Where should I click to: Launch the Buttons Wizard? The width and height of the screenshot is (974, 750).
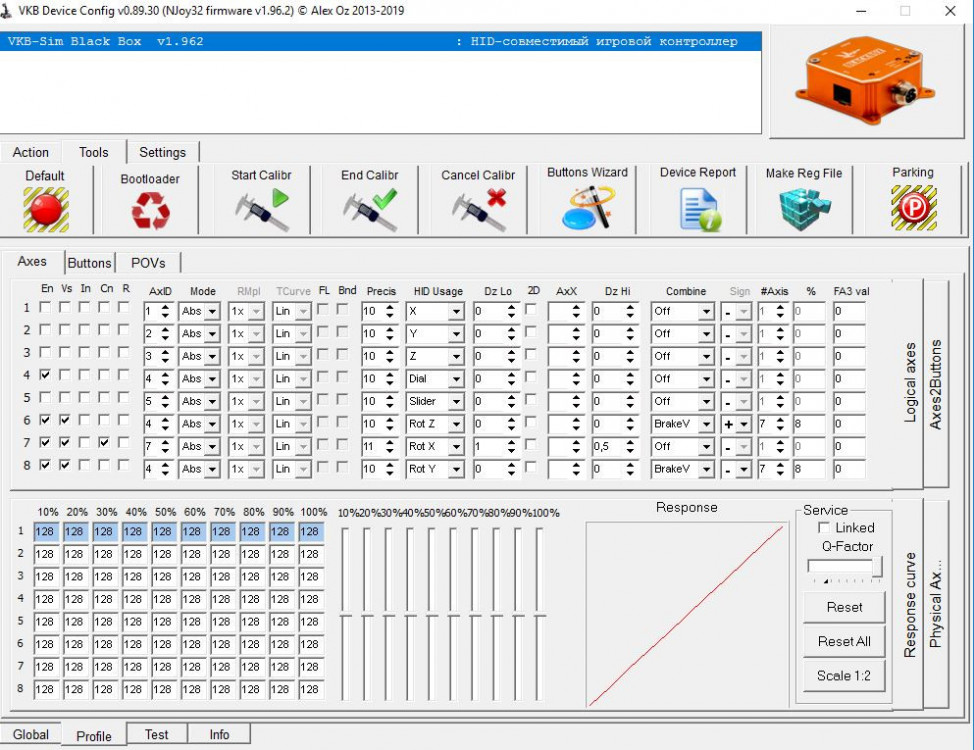[587, 208]
